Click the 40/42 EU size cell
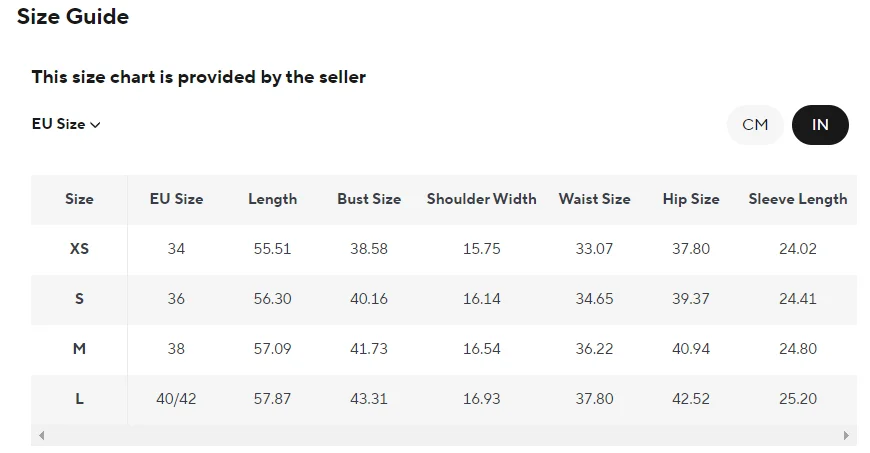This screenshot has width=870, height=453. [x=176, y=399]
